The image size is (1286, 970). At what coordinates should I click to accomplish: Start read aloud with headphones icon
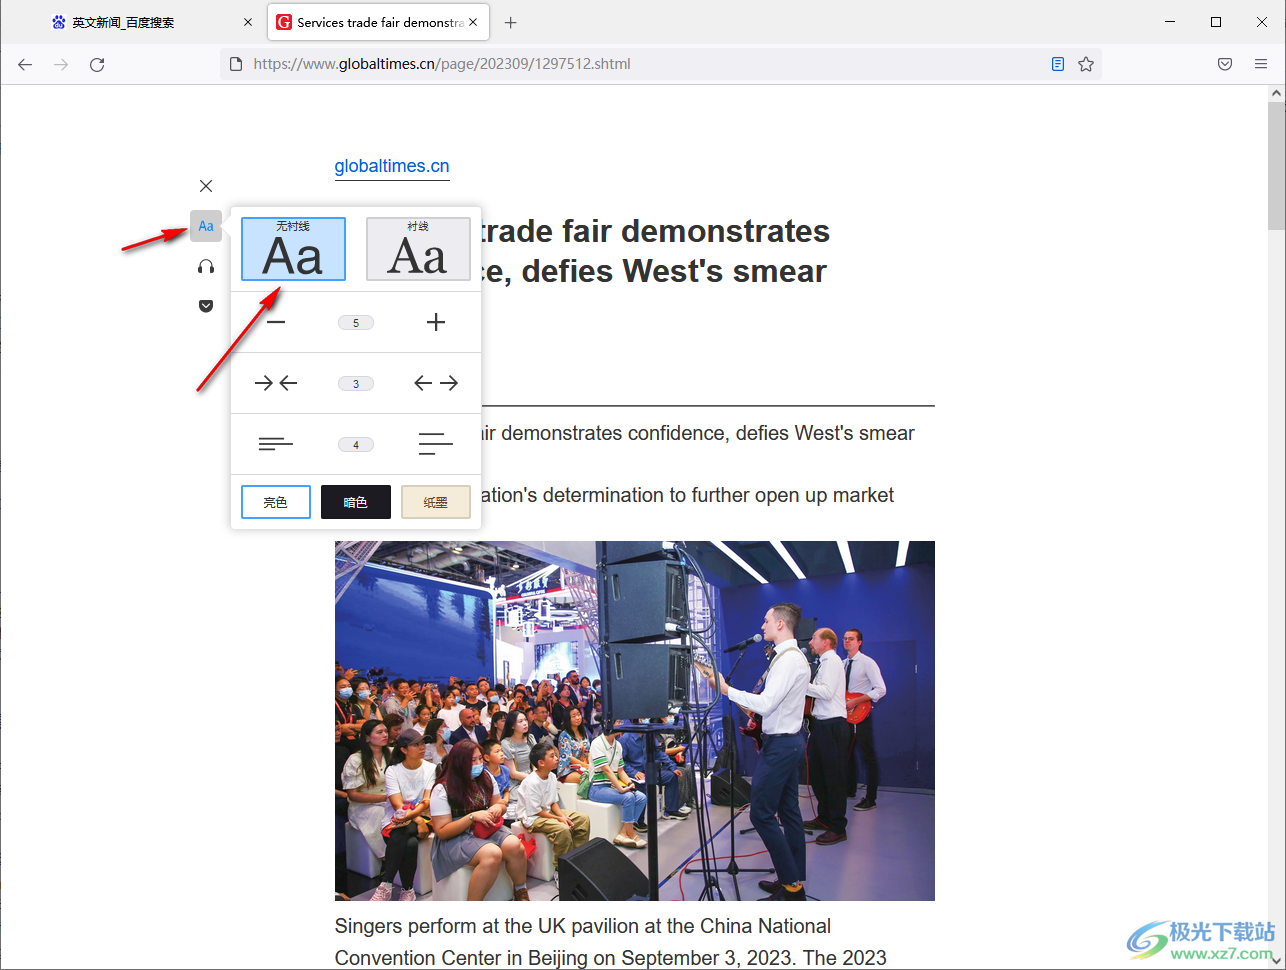pyautogui.click(x=206, y=266)
